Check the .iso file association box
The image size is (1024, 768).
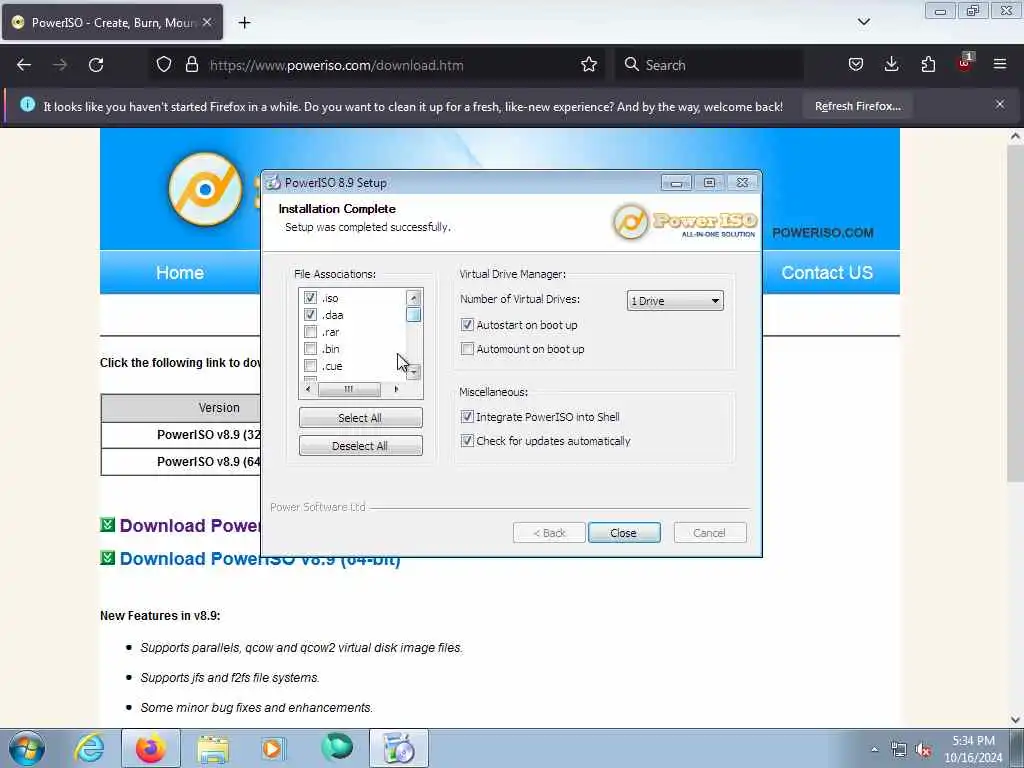pos(310,298)
